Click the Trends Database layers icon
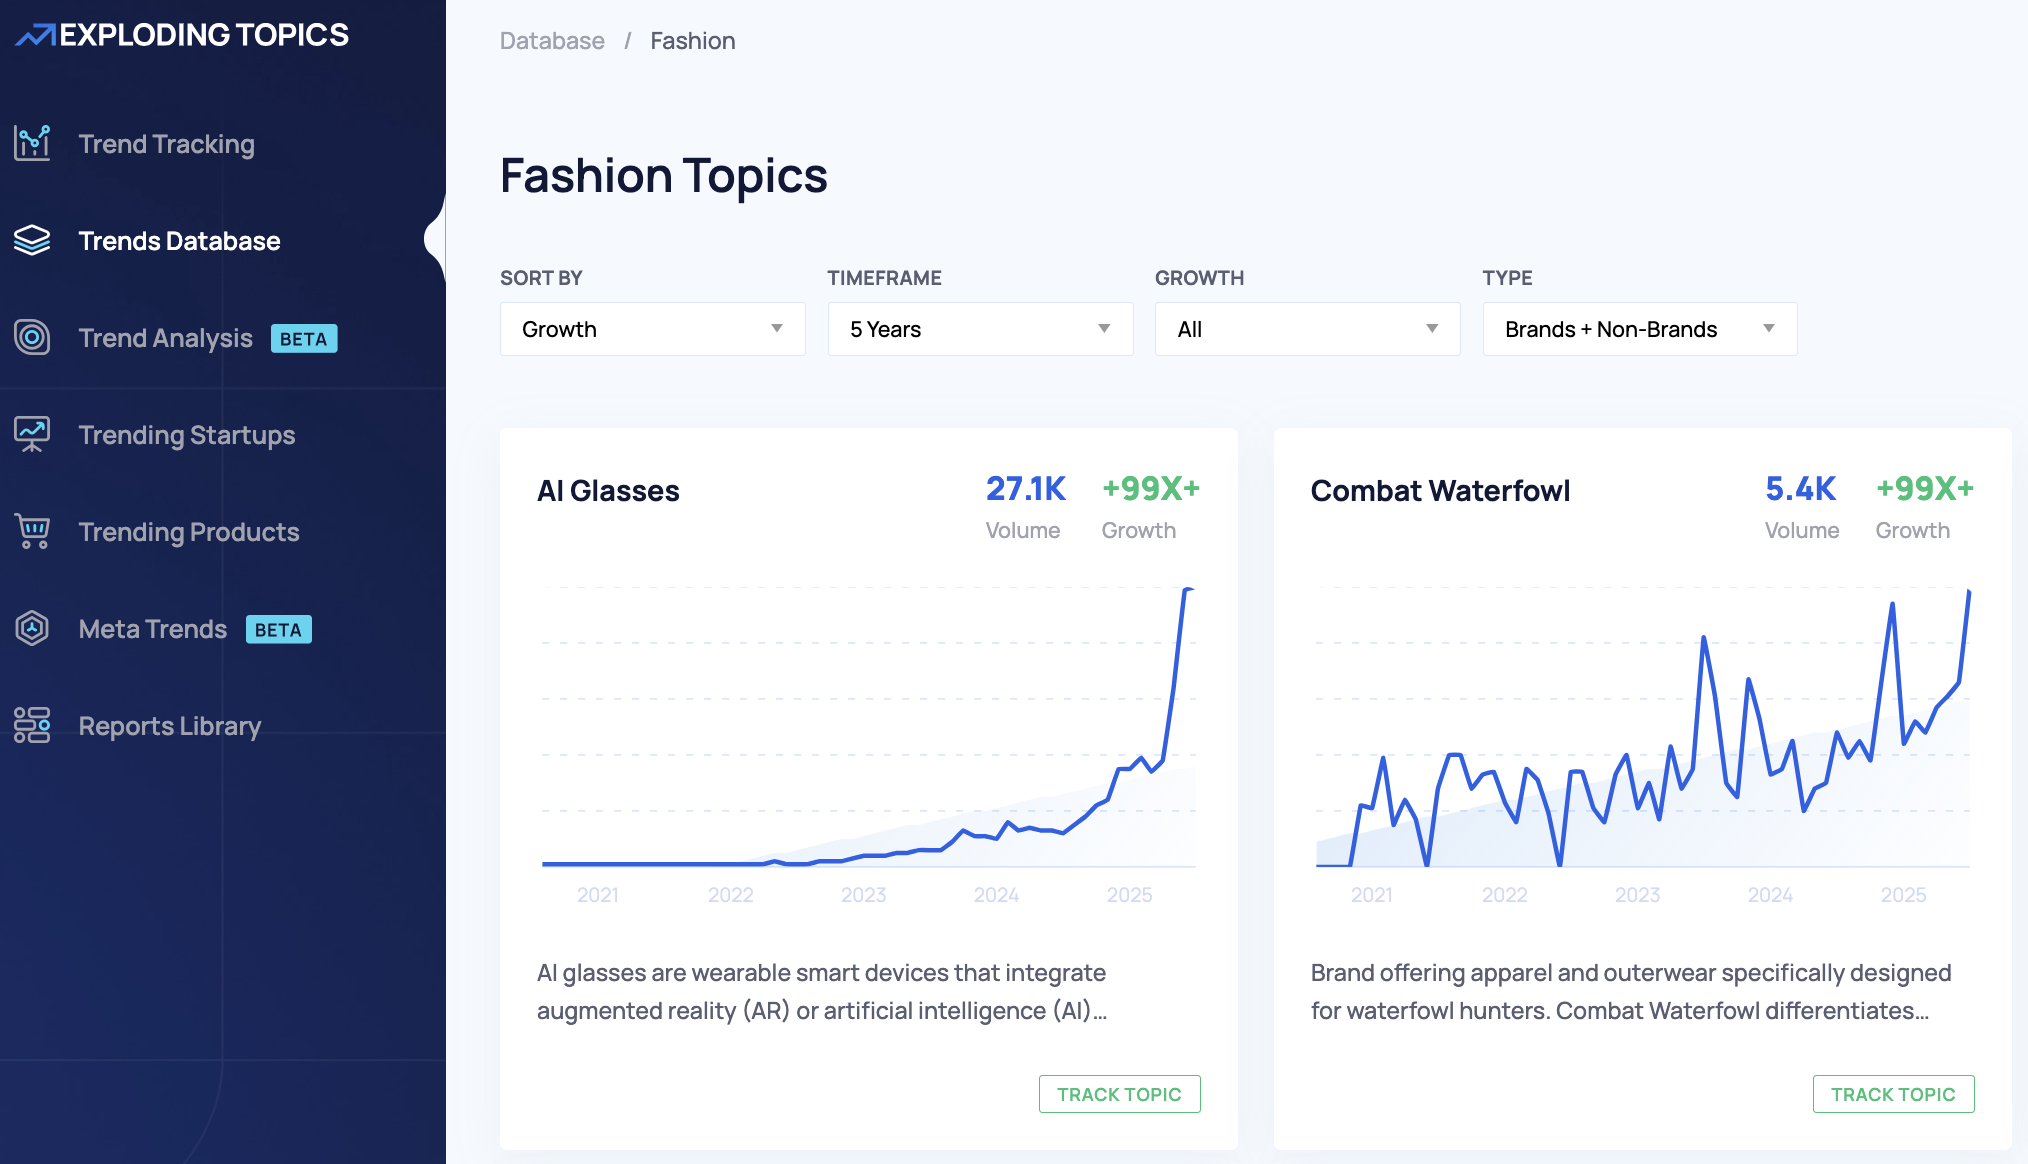Screen dimensions: 2028x1164 tap(32, 240)
